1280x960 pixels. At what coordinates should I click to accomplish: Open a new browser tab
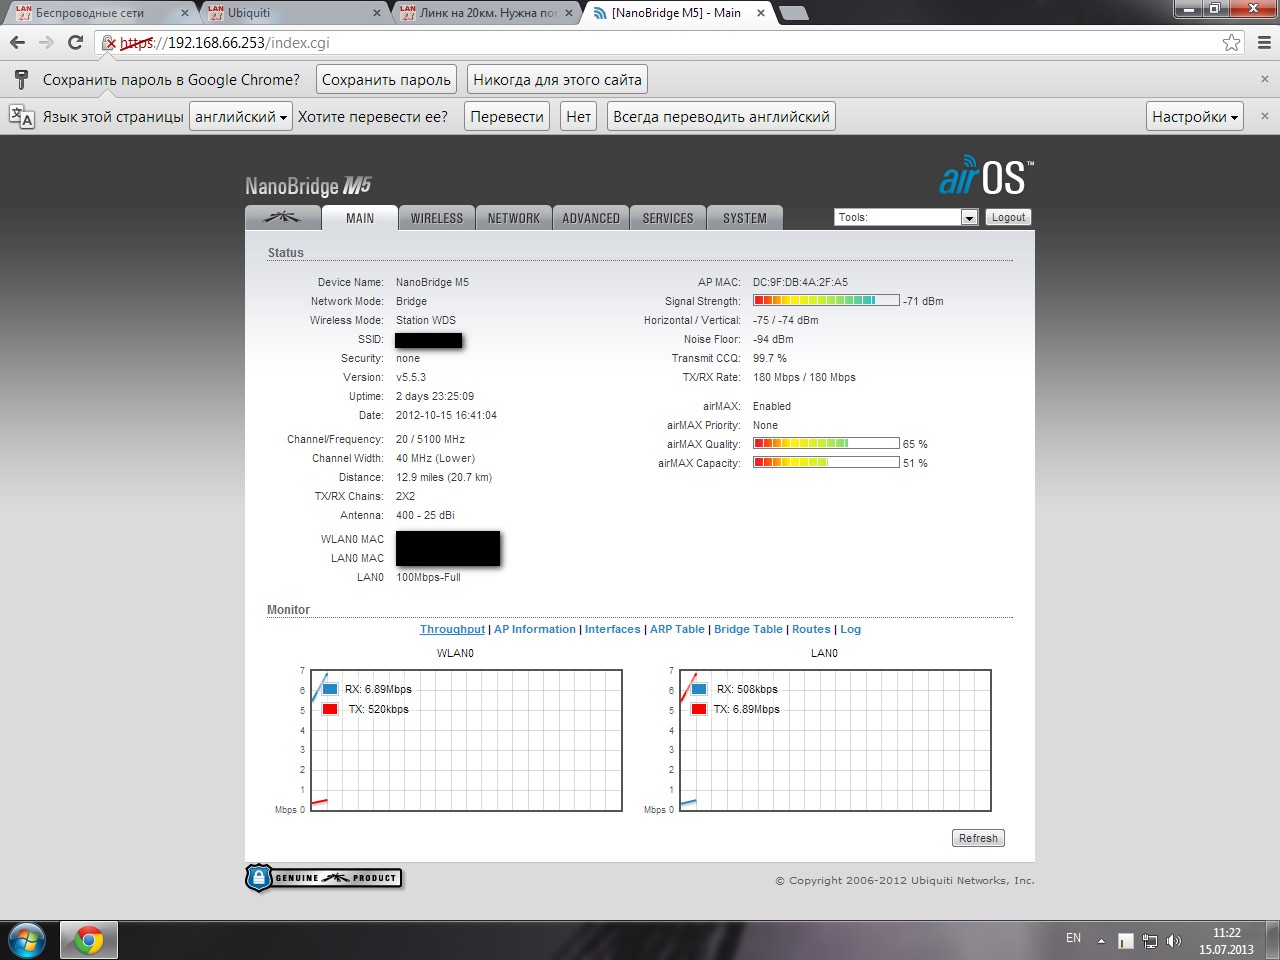point(793,13)
